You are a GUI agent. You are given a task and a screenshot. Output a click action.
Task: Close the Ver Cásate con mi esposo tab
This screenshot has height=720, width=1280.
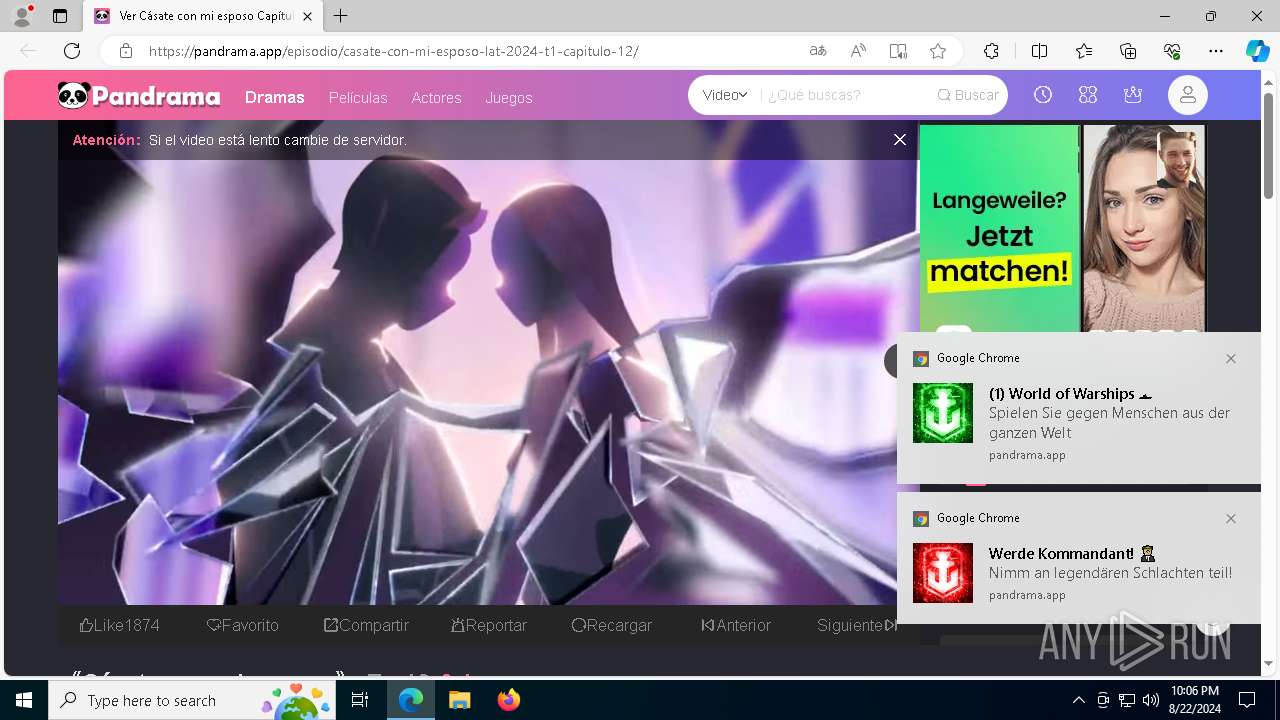click(307, 16)
